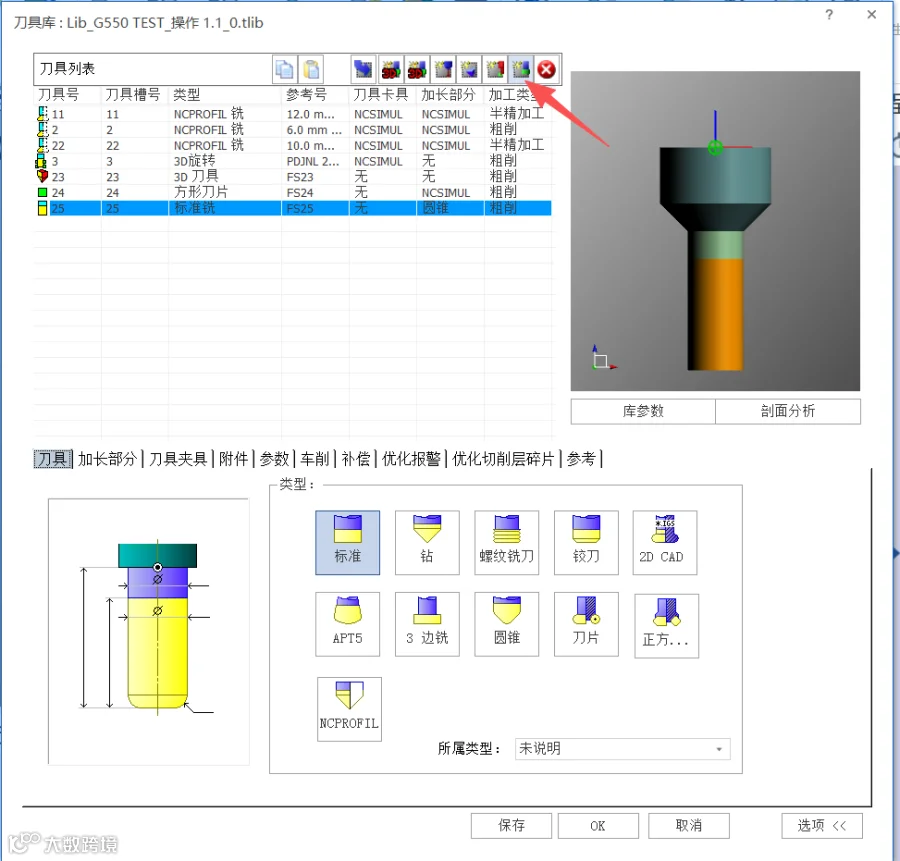The image size is (900, 861).
Task: Open the 刀具夹具 tab
Action: tap(177, 459)
